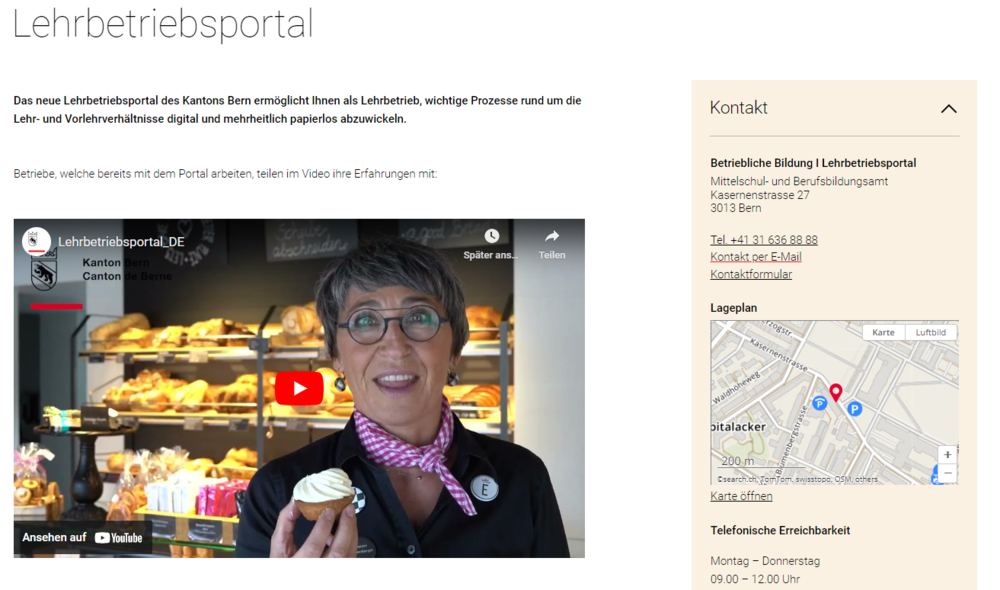Open Kontakt per E-Mail link
1000x590 pixels.
click(x=756, y=256)
